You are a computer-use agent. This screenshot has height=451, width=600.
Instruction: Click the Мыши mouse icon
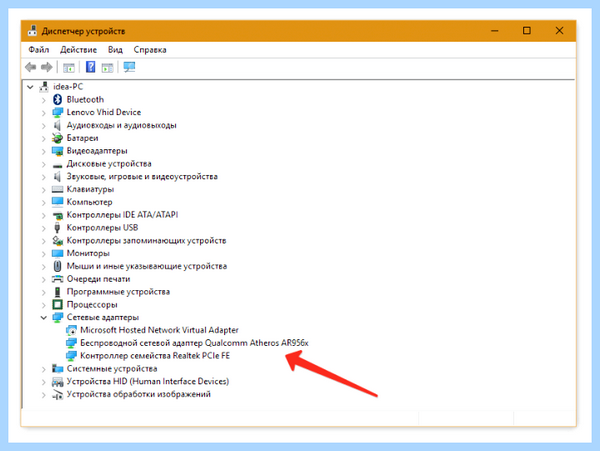[x=57, y=266]
